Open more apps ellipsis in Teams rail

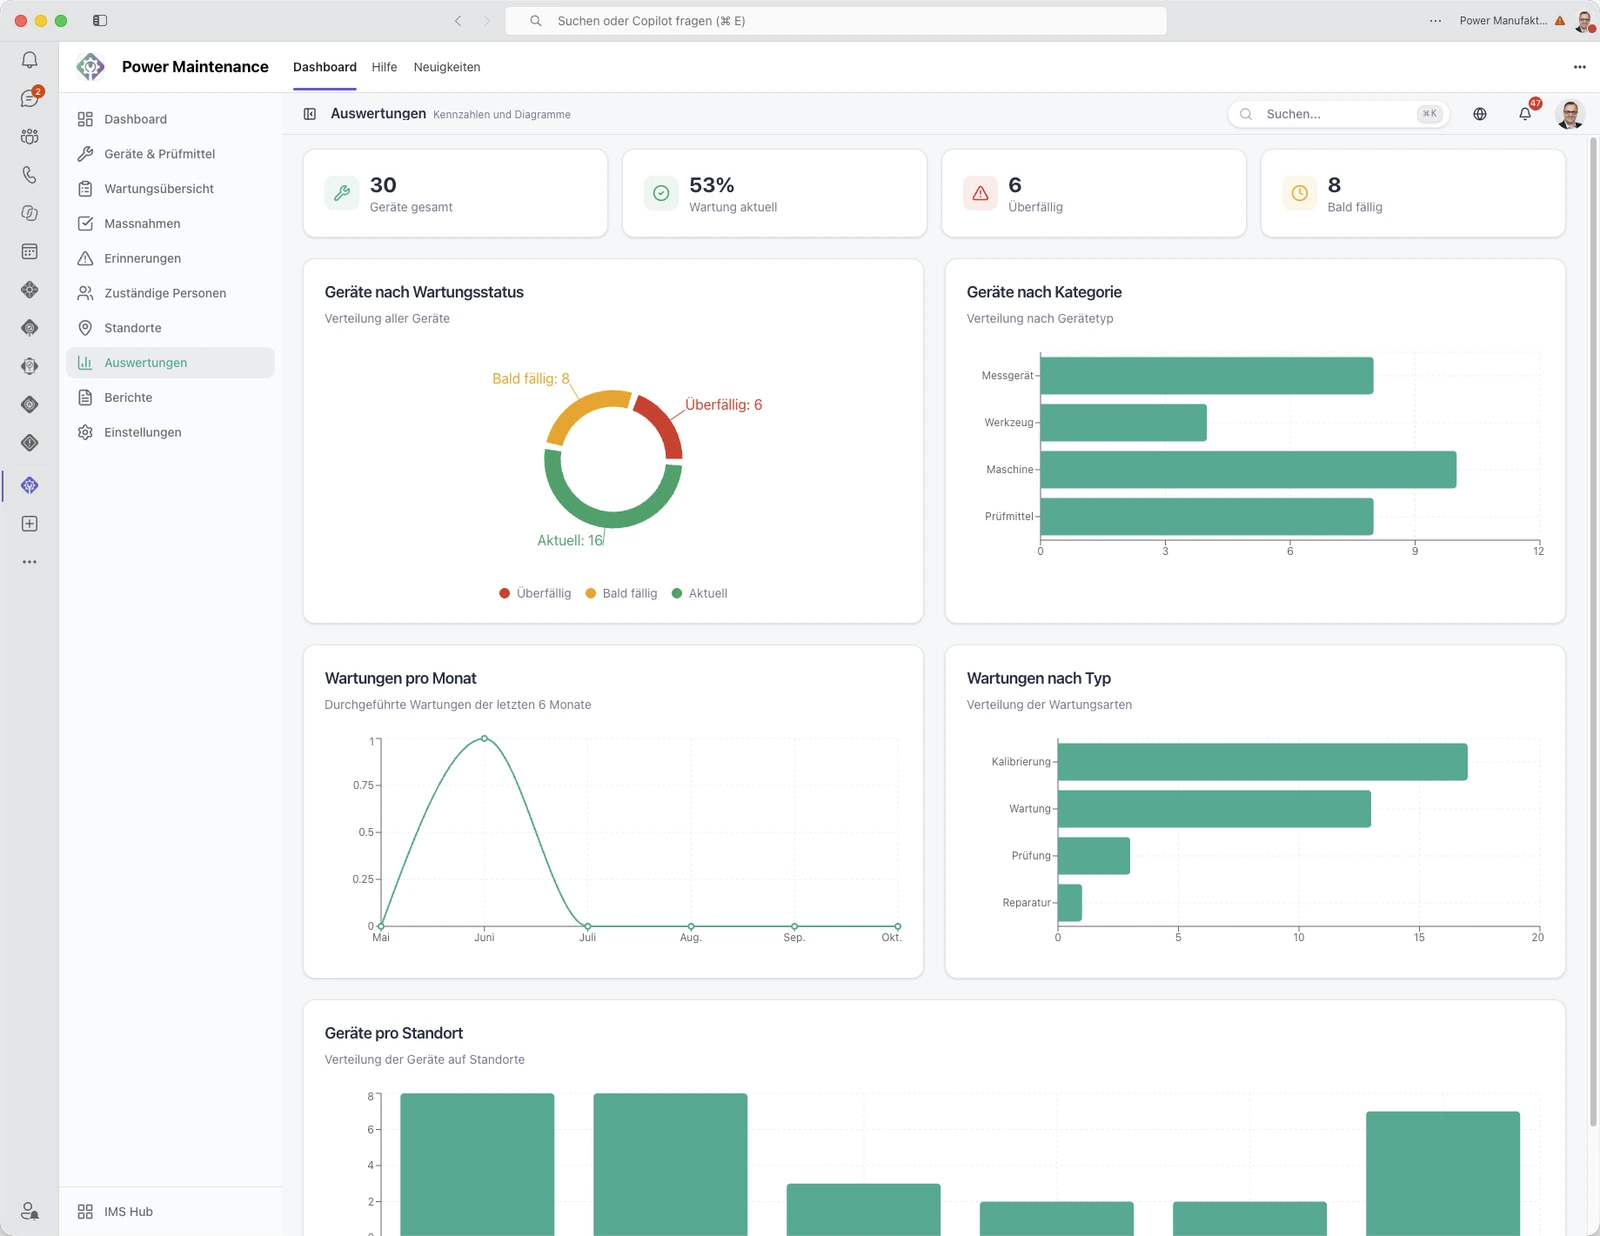[30, 562]
